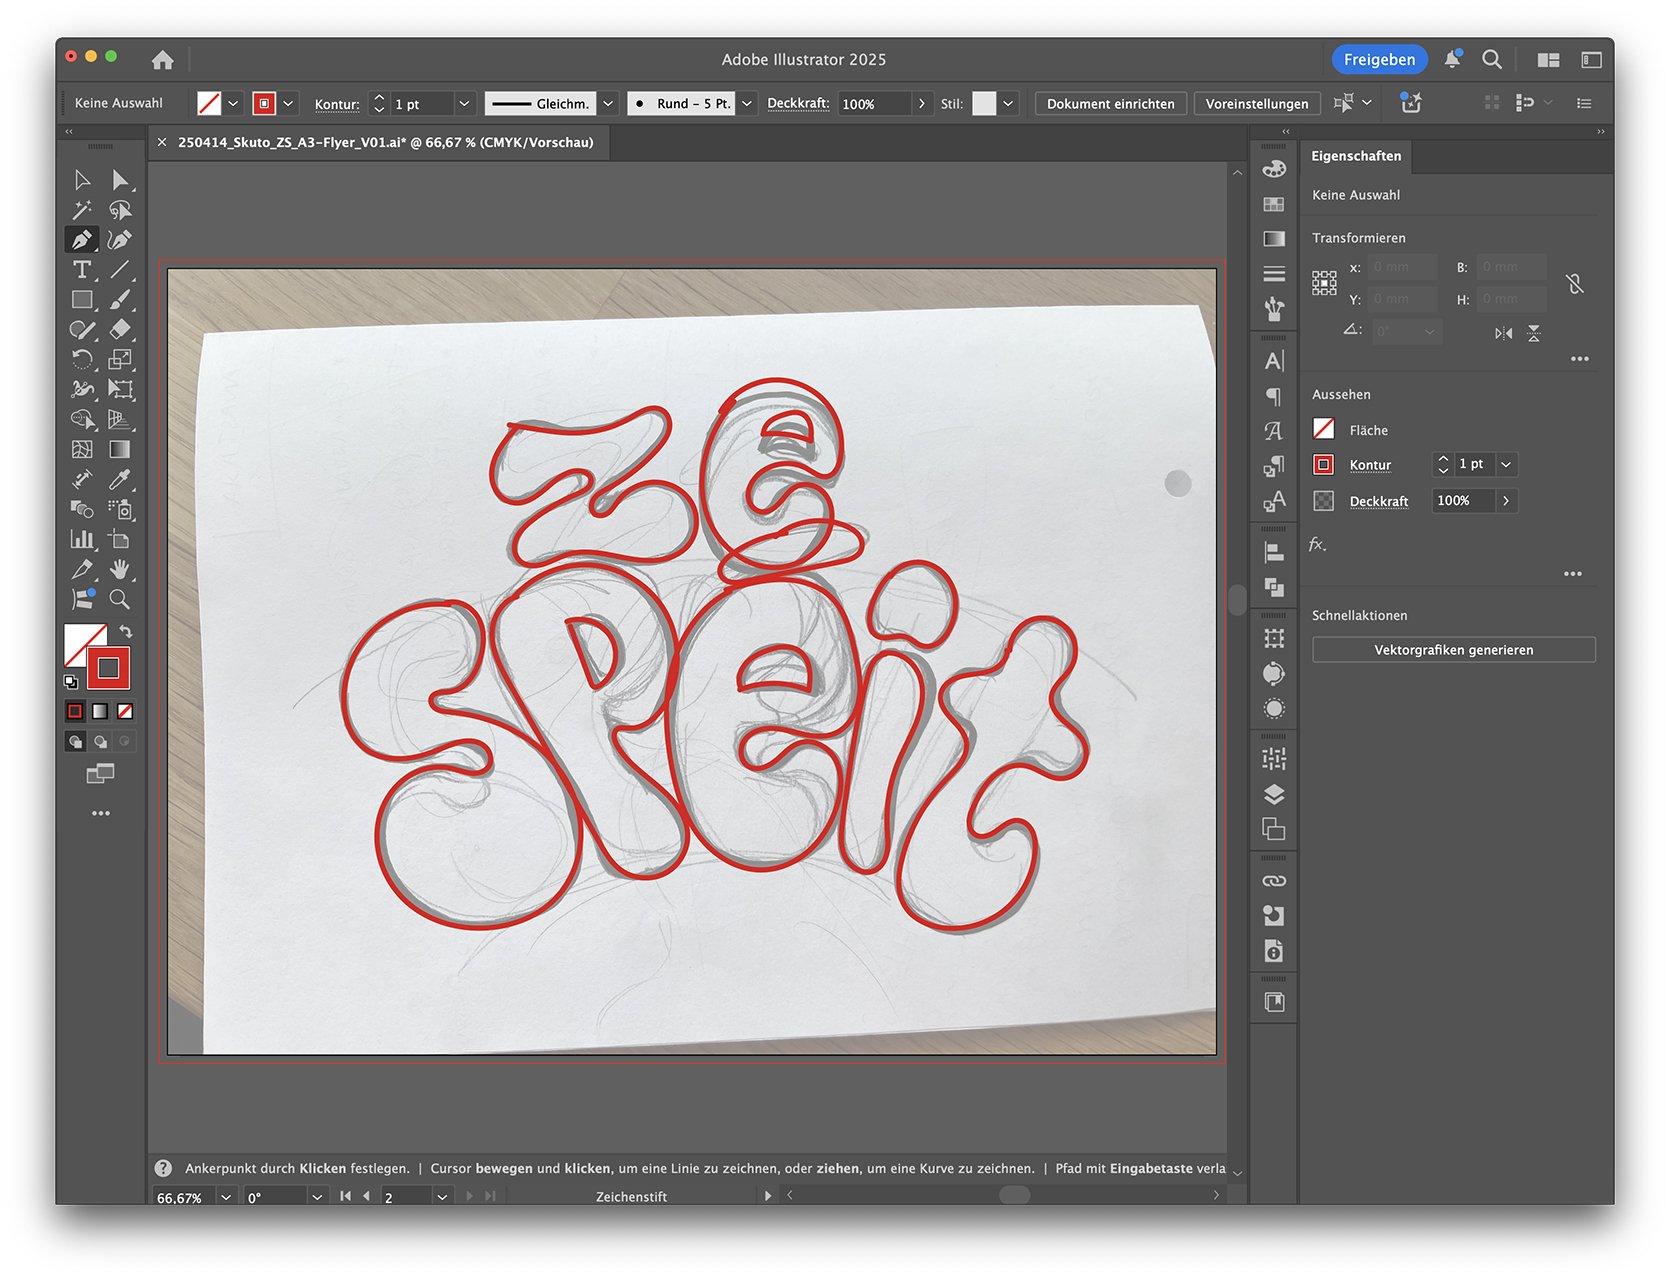Open the Color panel palette icon
Image resolution: width=1670 pixels, height=1278 pixels.
pyautogui.click(x=1274, y=169)
